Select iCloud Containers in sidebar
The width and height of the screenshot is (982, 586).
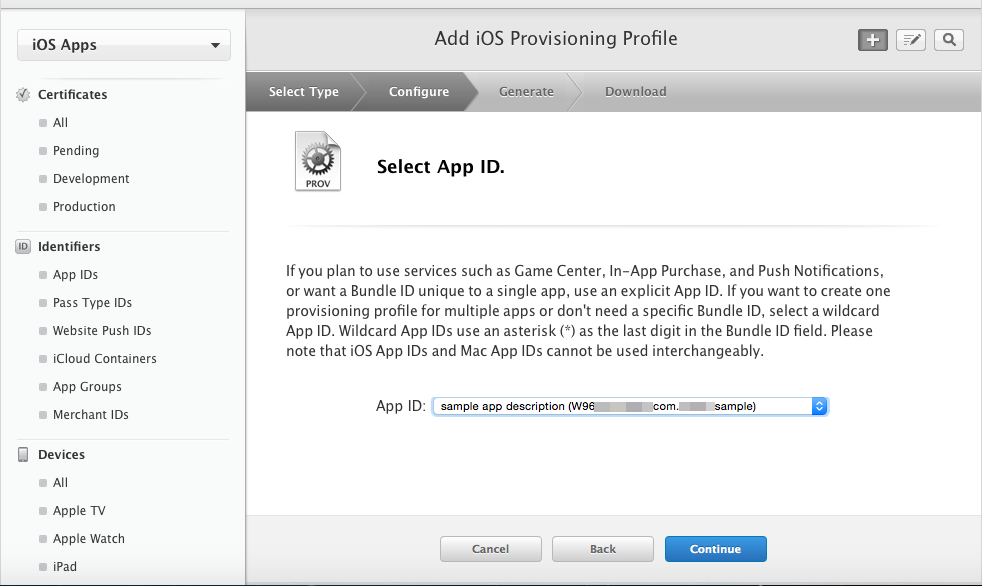click(104, 359)
